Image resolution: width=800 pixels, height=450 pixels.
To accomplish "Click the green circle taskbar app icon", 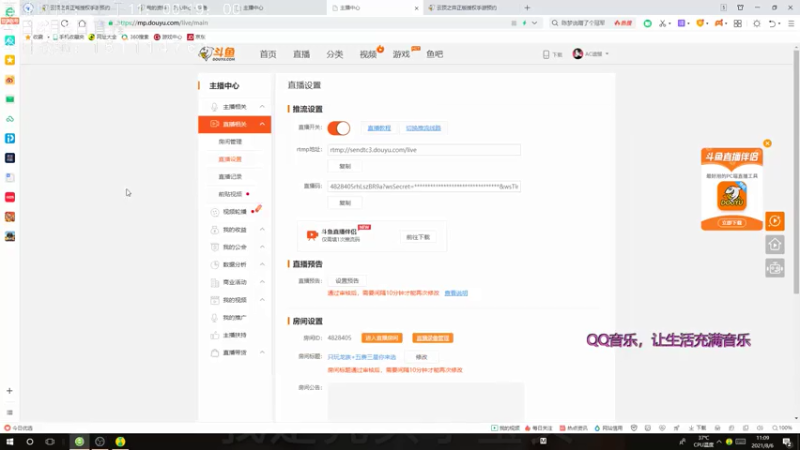I will (x=79, y=441).
